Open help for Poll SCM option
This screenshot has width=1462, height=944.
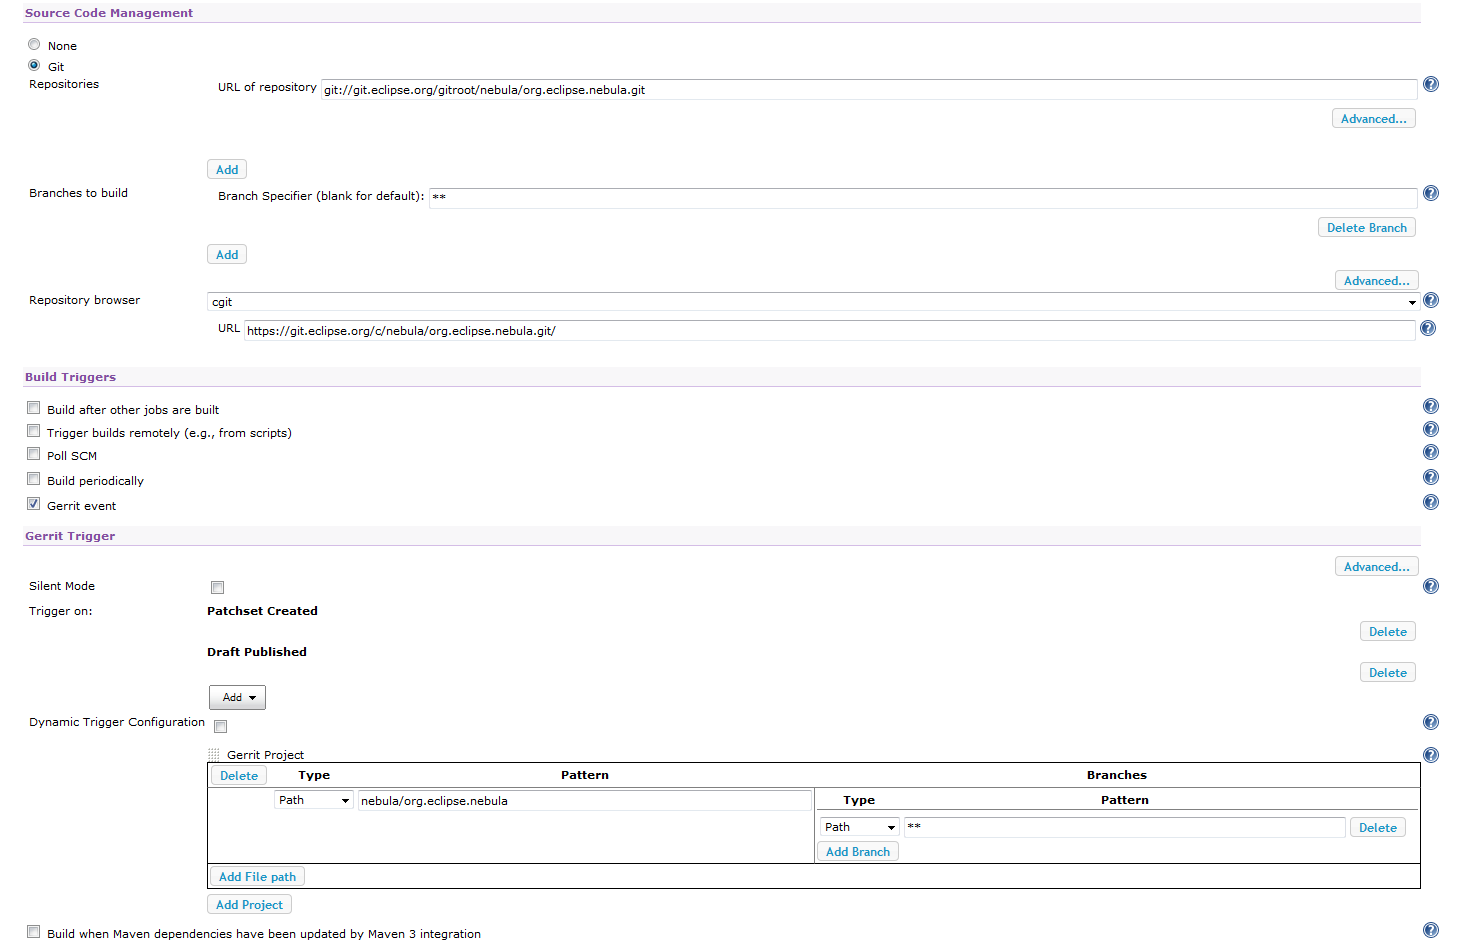pyautogui.click(x=1430, y=452)
